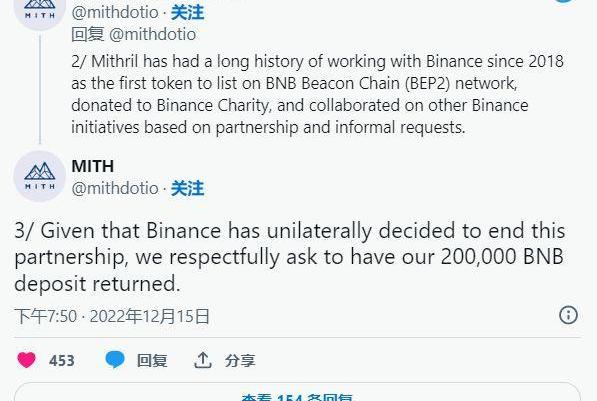Click the vertical thread connector line
The height and width of the screenshot is (401, 597).
40,89
